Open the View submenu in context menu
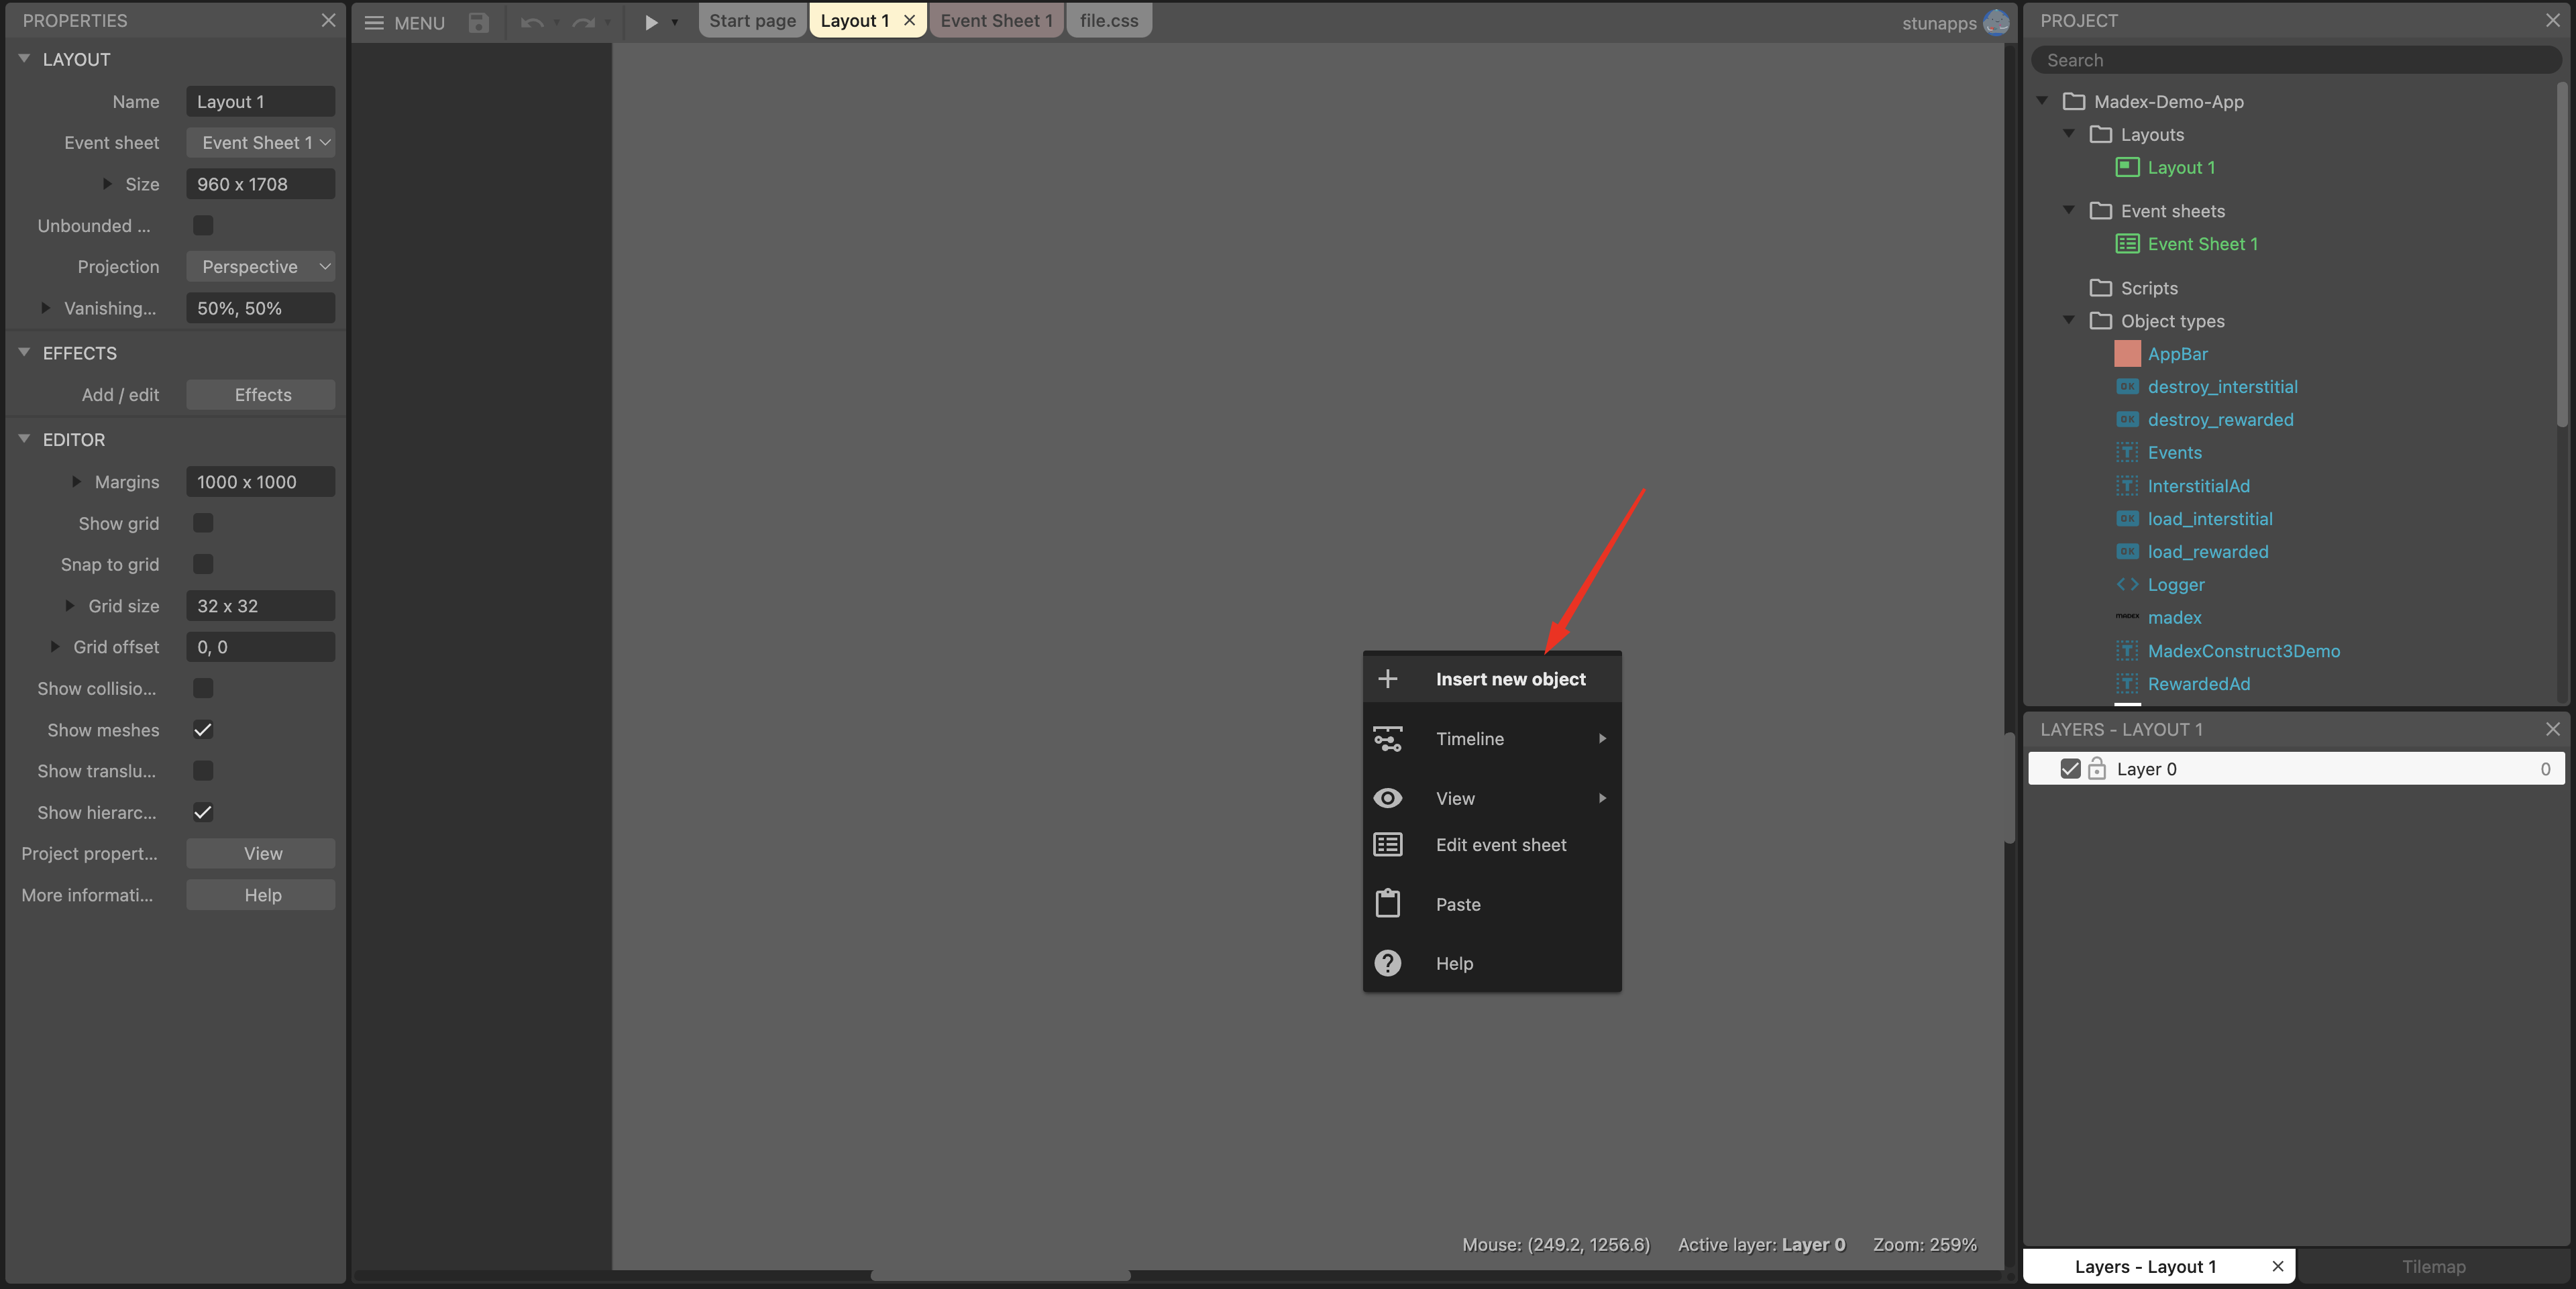The image size is (2576, 1289). pyautogui.click(x=1492, y=798)
